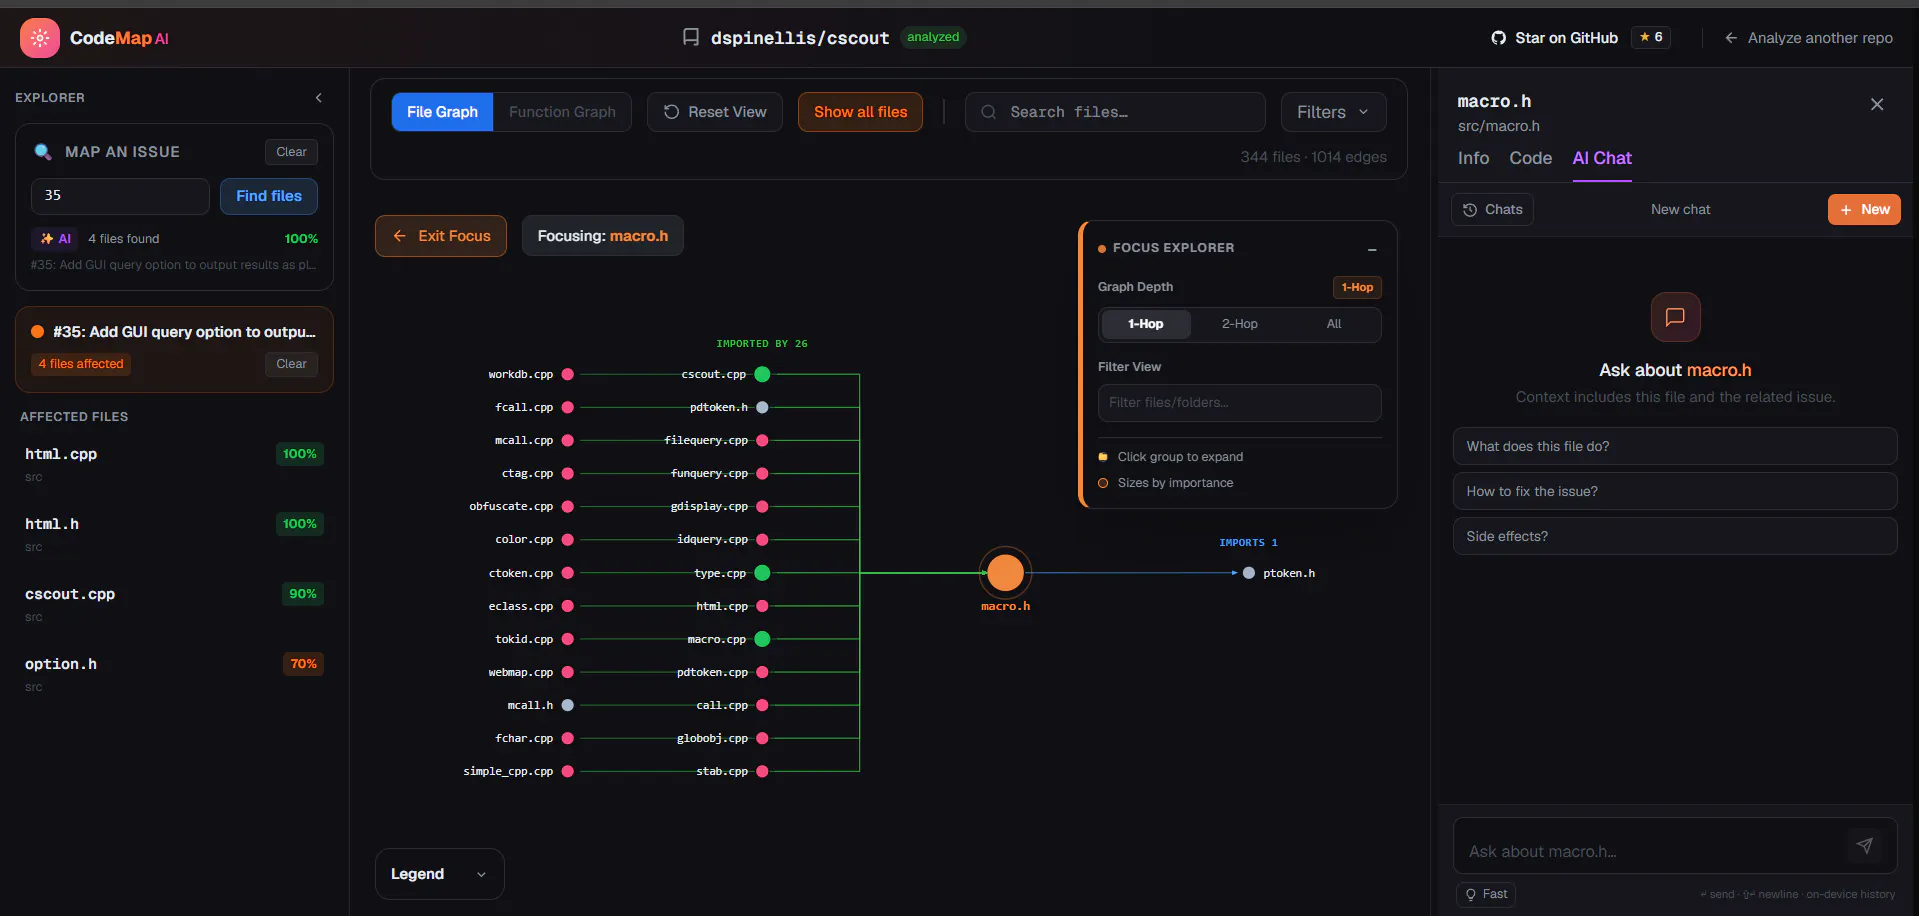Select the stab.cpp node
Image resolution: width=1919 pixels, height=916 pixels.
pos(762,771)
